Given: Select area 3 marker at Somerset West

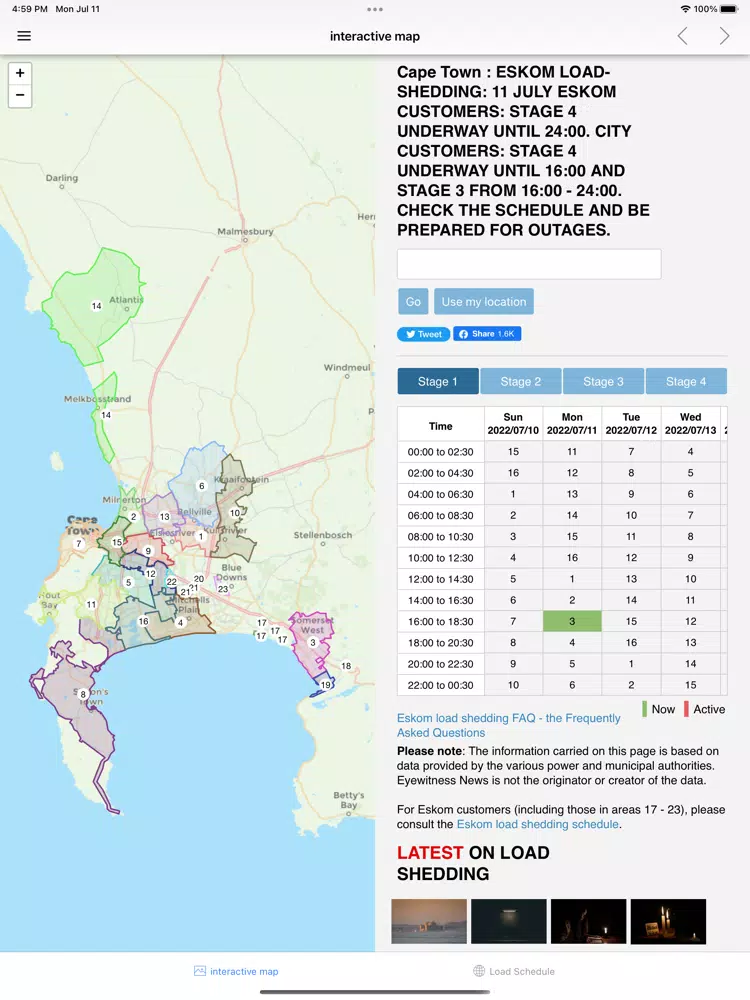Looking at the screenshot, I should coord(312,643).
